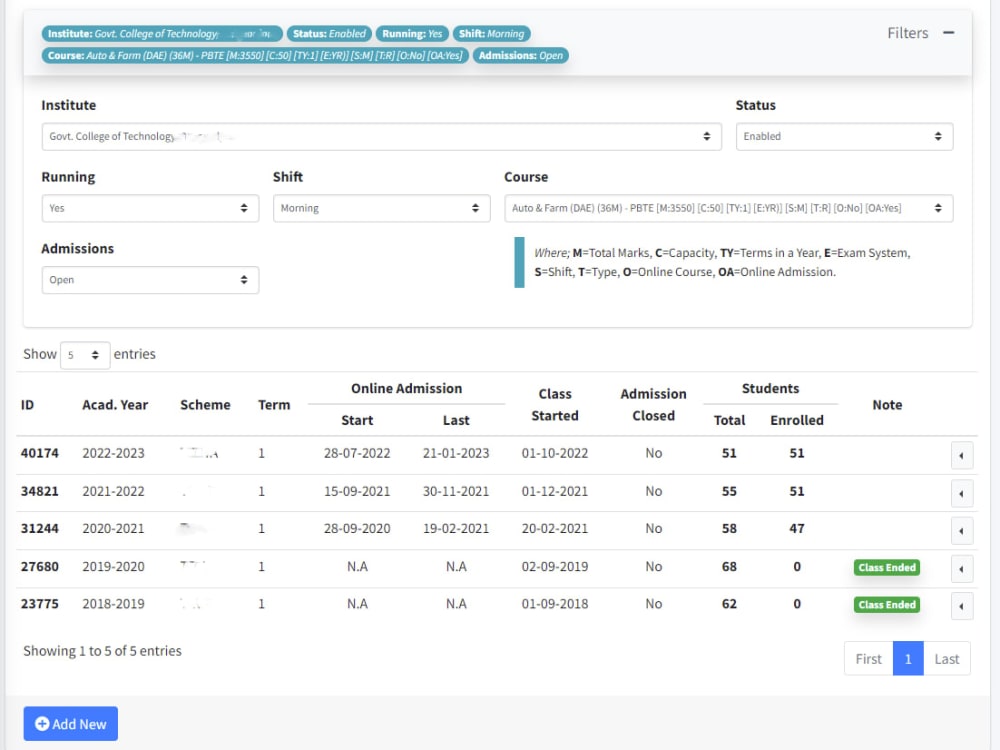Open row actions arrow for ID 31244
The image size is (1000, 750).
click(961, 531)
